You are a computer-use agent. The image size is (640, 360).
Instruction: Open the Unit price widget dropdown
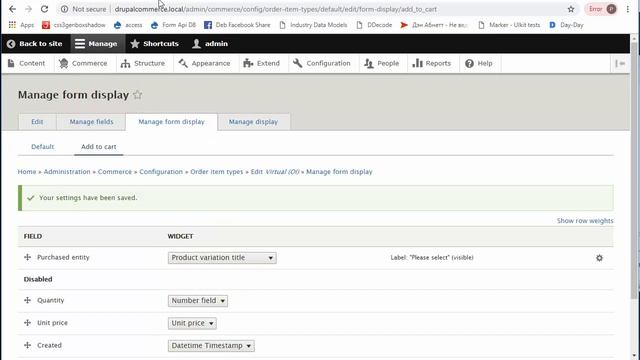(x=192, y=323)
